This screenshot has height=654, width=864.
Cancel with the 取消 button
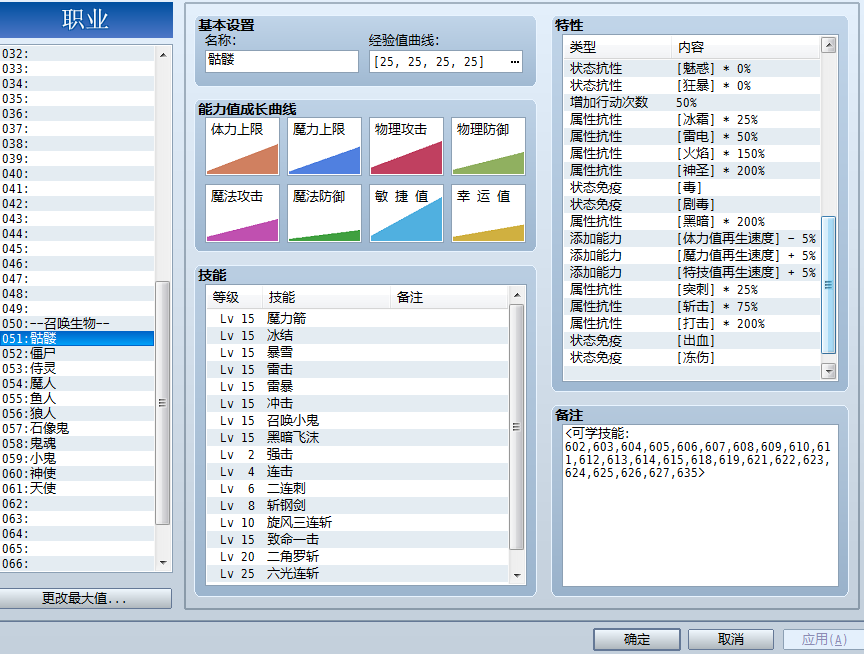(731, 640)
